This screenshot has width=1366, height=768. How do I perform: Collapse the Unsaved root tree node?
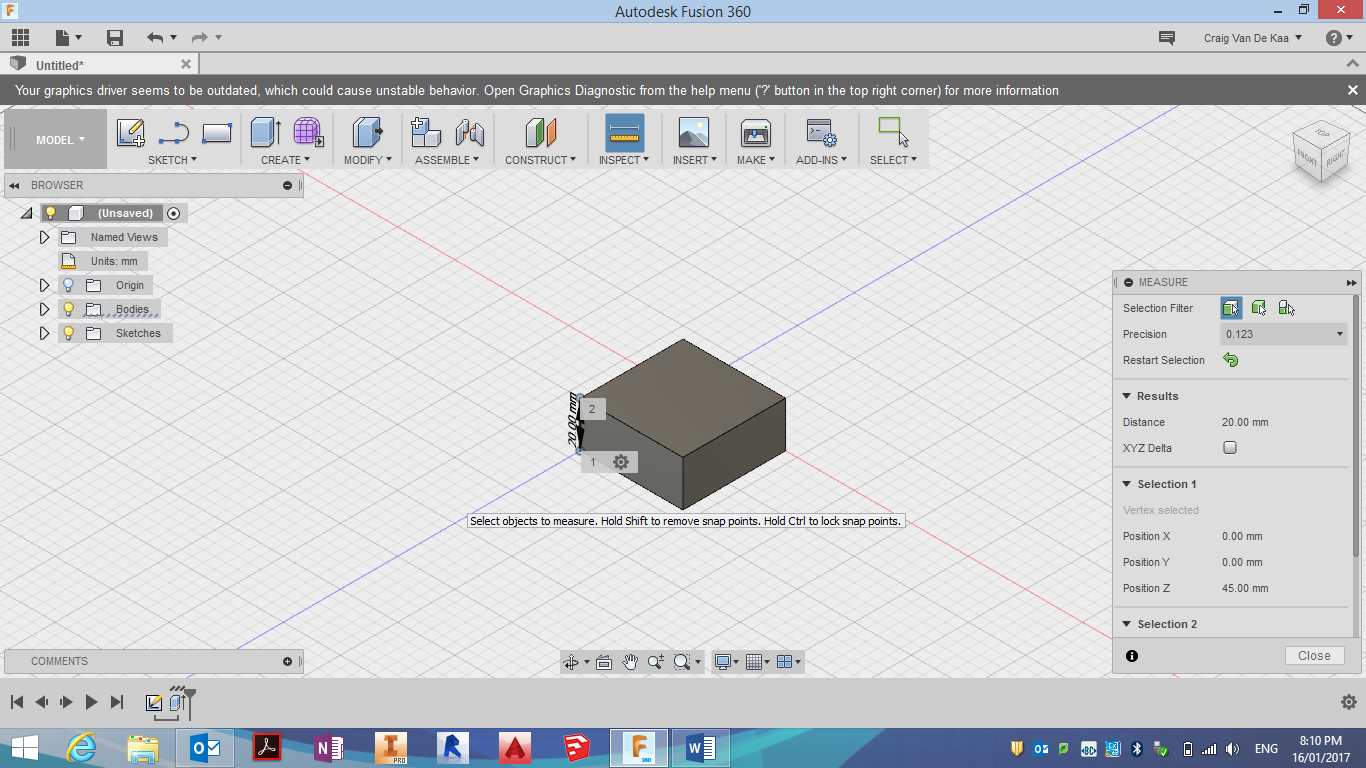point(26,213)
